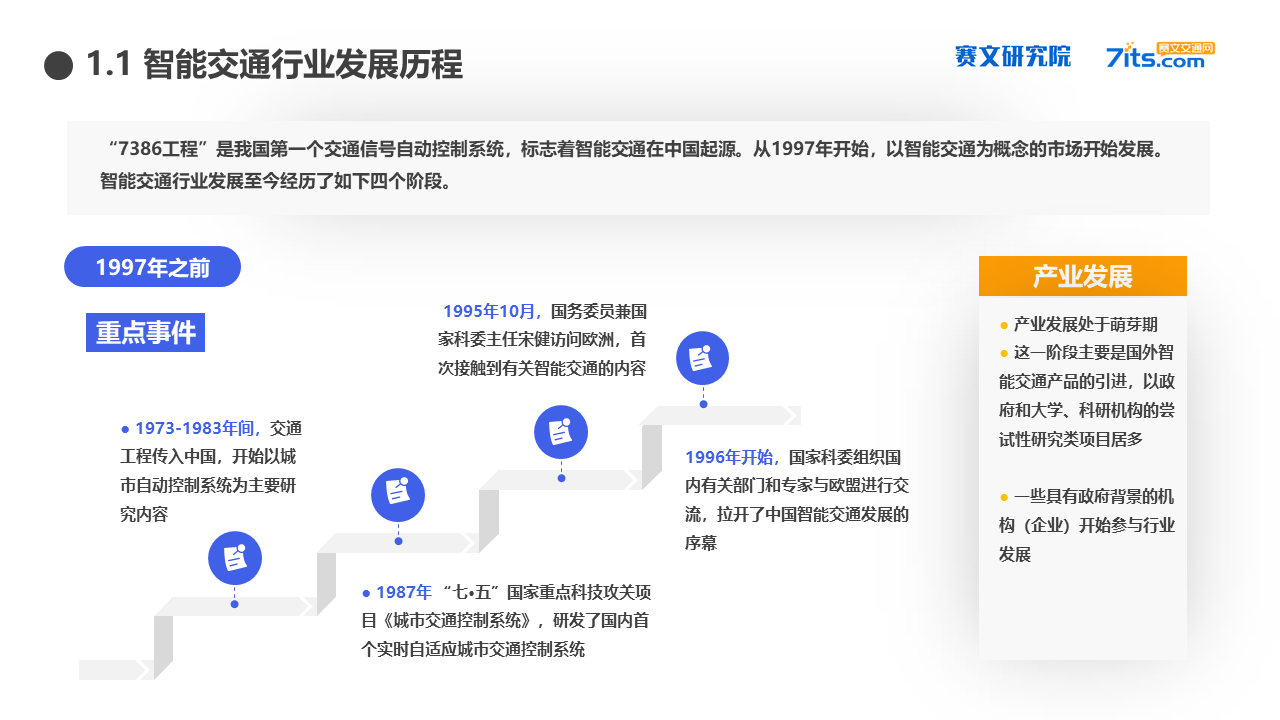
Task: Select the 1997年之前 pill label
Action: pyautogui.click(x=153, y=267)
